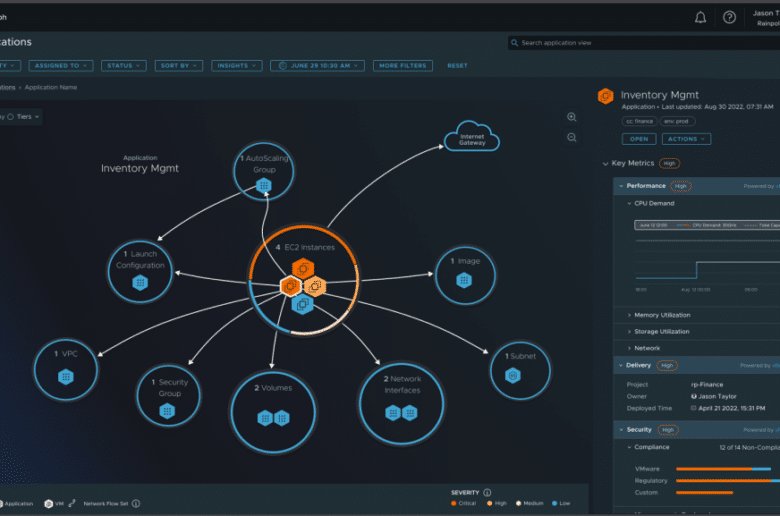Select the AutoScaling Group hexagon icon
Viewport: 780px width, 516px height.
point(264,186)
